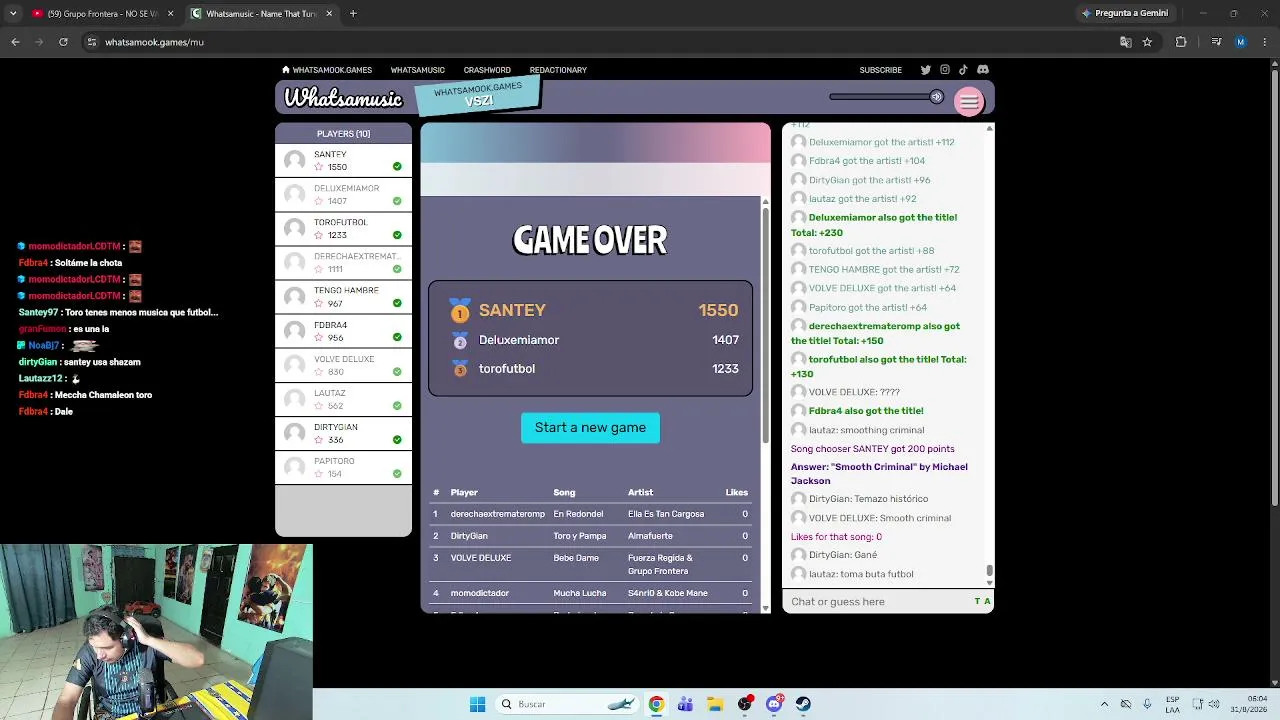1280x720 pixels.
Task: Click the bronze medal beside torofutbol
Action: pos(460,369)
